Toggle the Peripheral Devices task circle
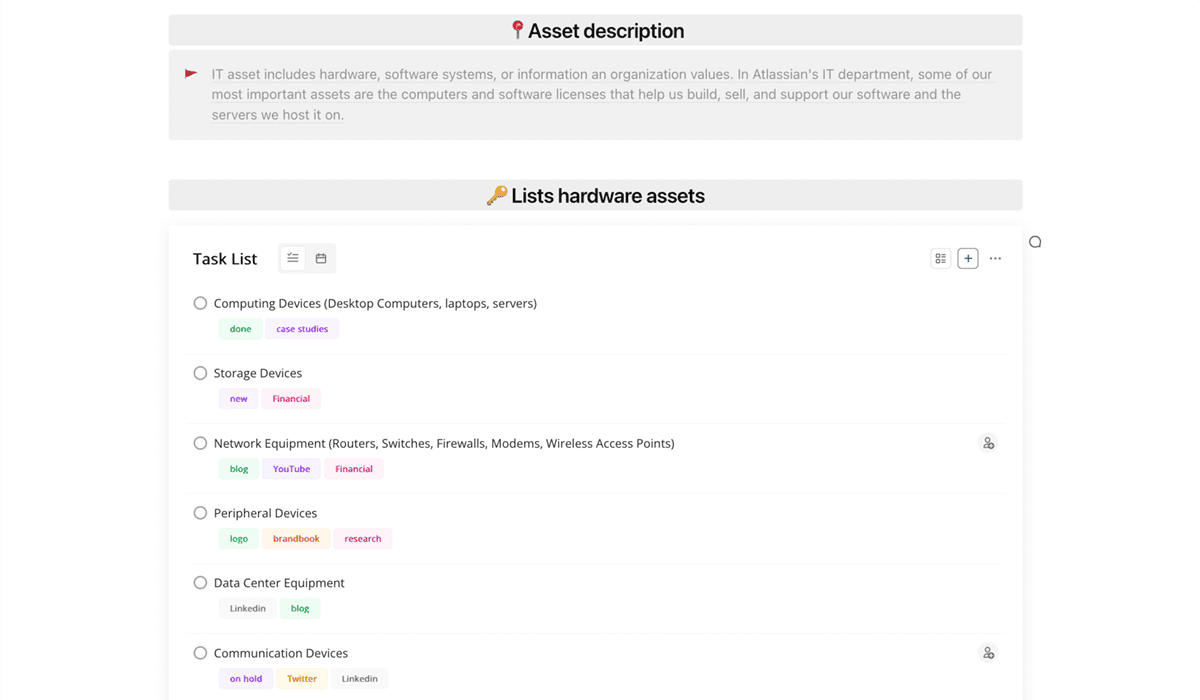The height and width of the screenshot is (700, 1200). 200,513
